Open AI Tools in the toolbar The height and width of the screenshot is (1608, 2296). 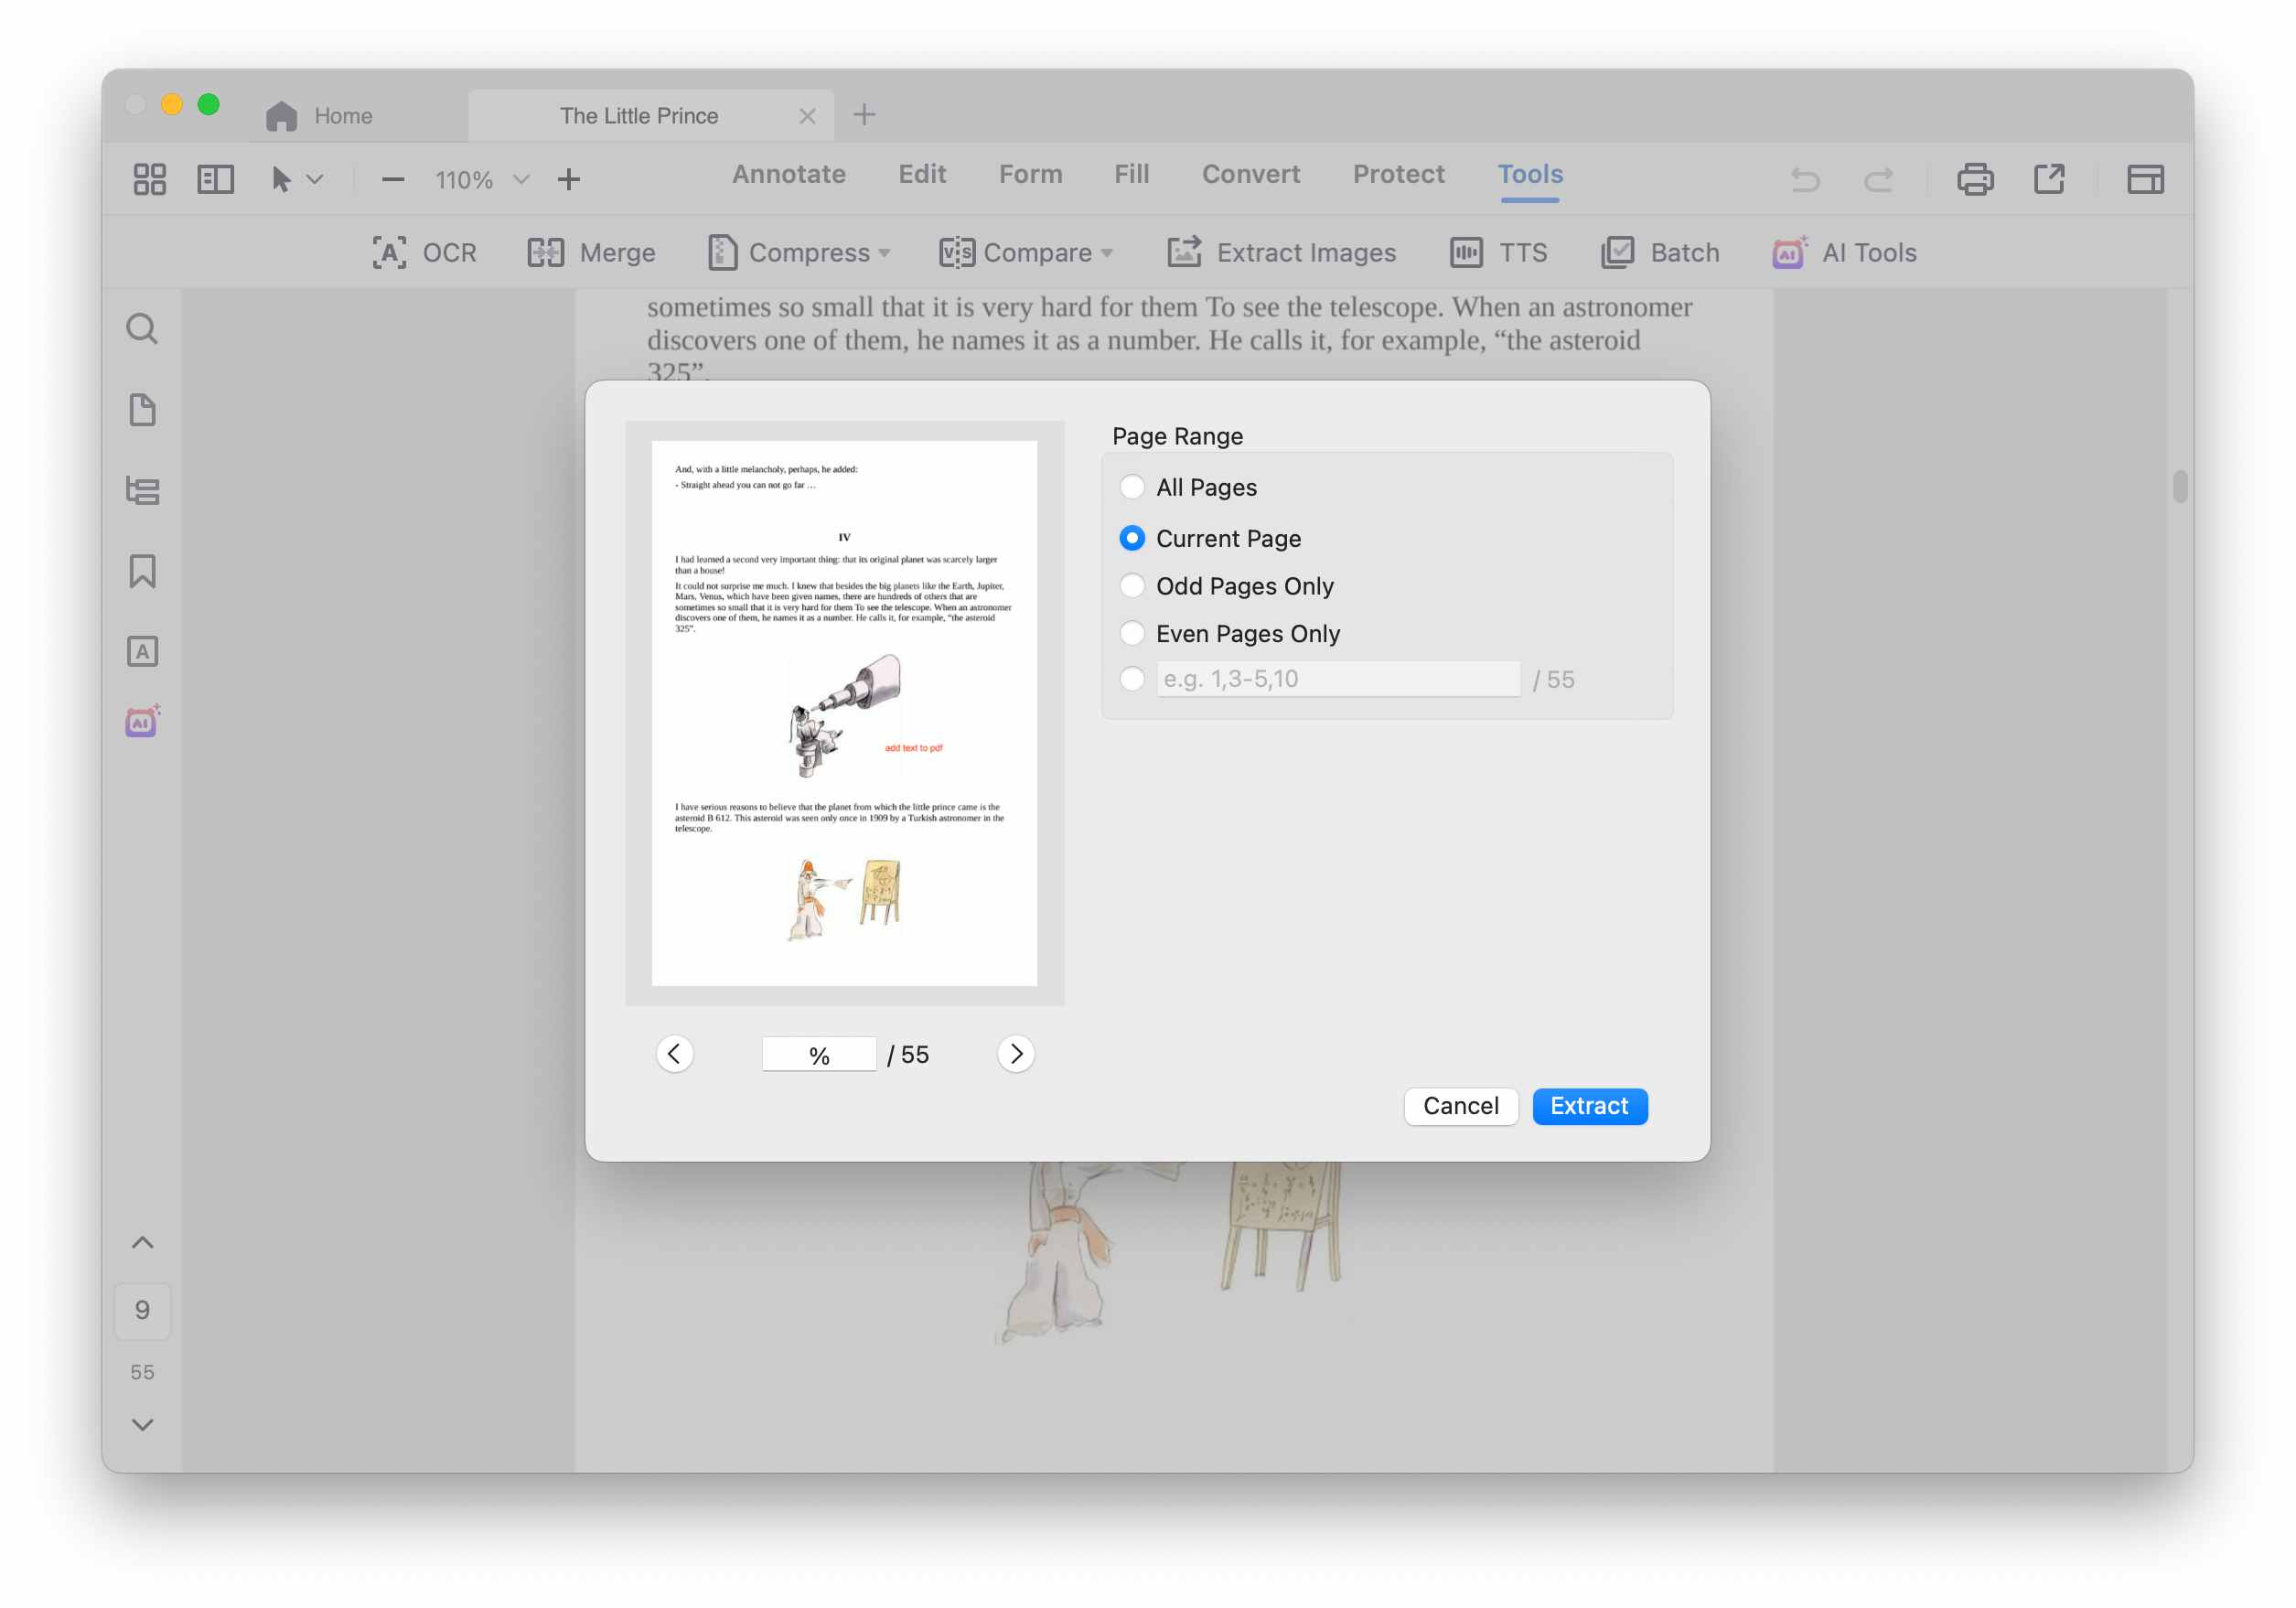click(x=1844, y=253)
